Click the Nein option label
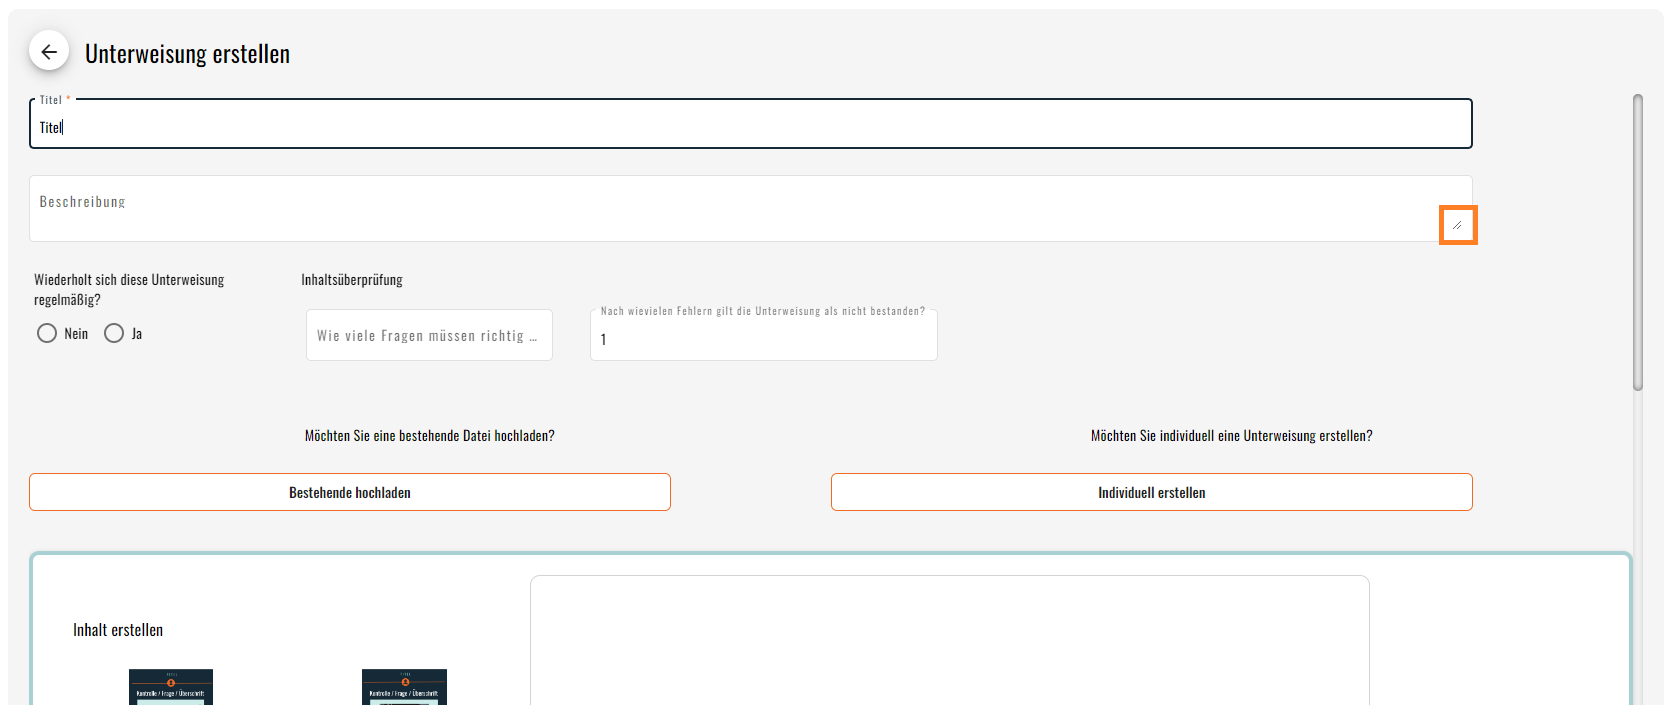1672x705 pixels. 76,334
